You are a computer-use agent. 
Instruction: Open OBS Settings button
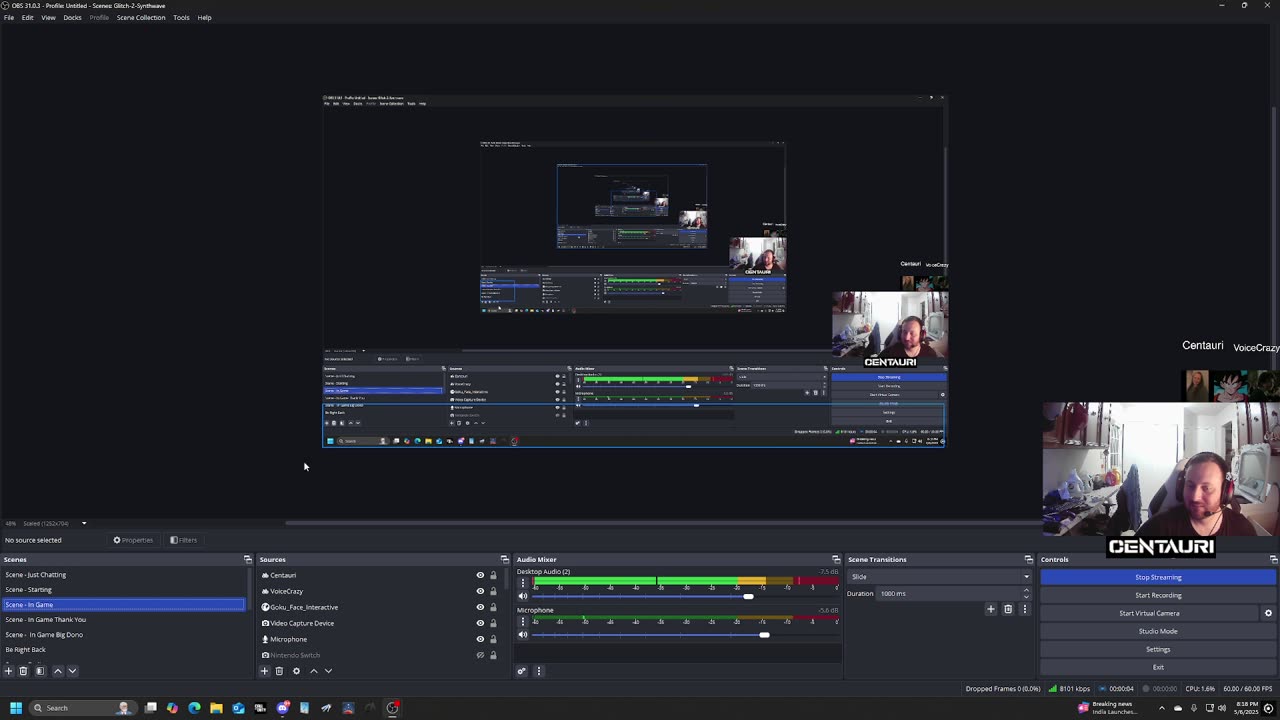point(1158,649)
